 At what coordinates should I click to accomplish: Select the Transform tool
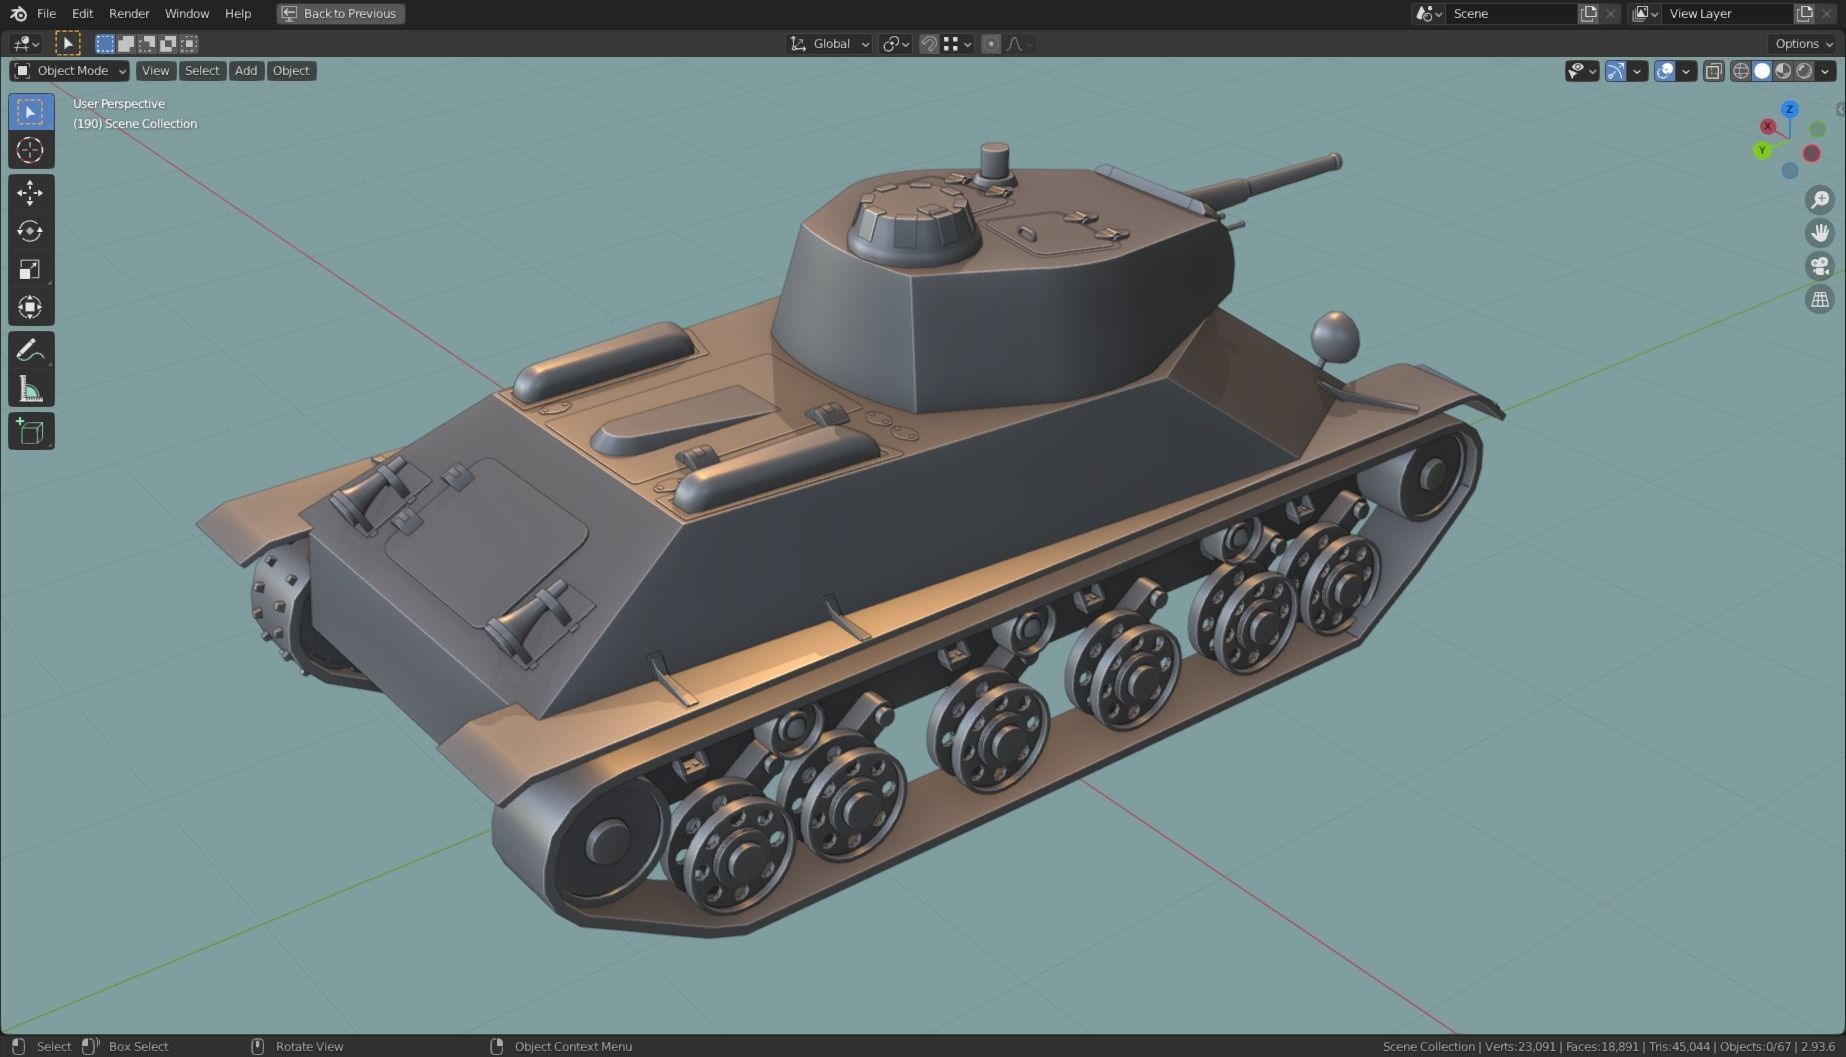tap(31, 307)
